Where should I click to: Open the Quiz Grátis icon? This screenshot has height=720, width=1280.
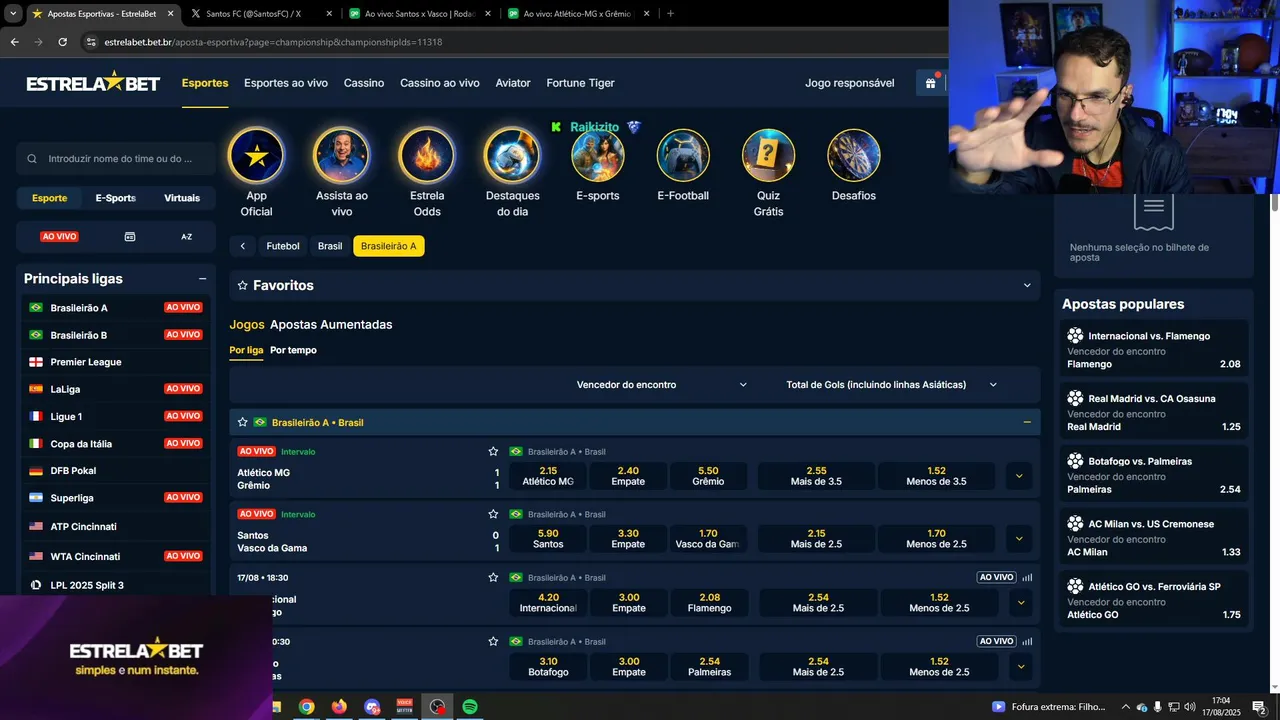click(768, 155)
